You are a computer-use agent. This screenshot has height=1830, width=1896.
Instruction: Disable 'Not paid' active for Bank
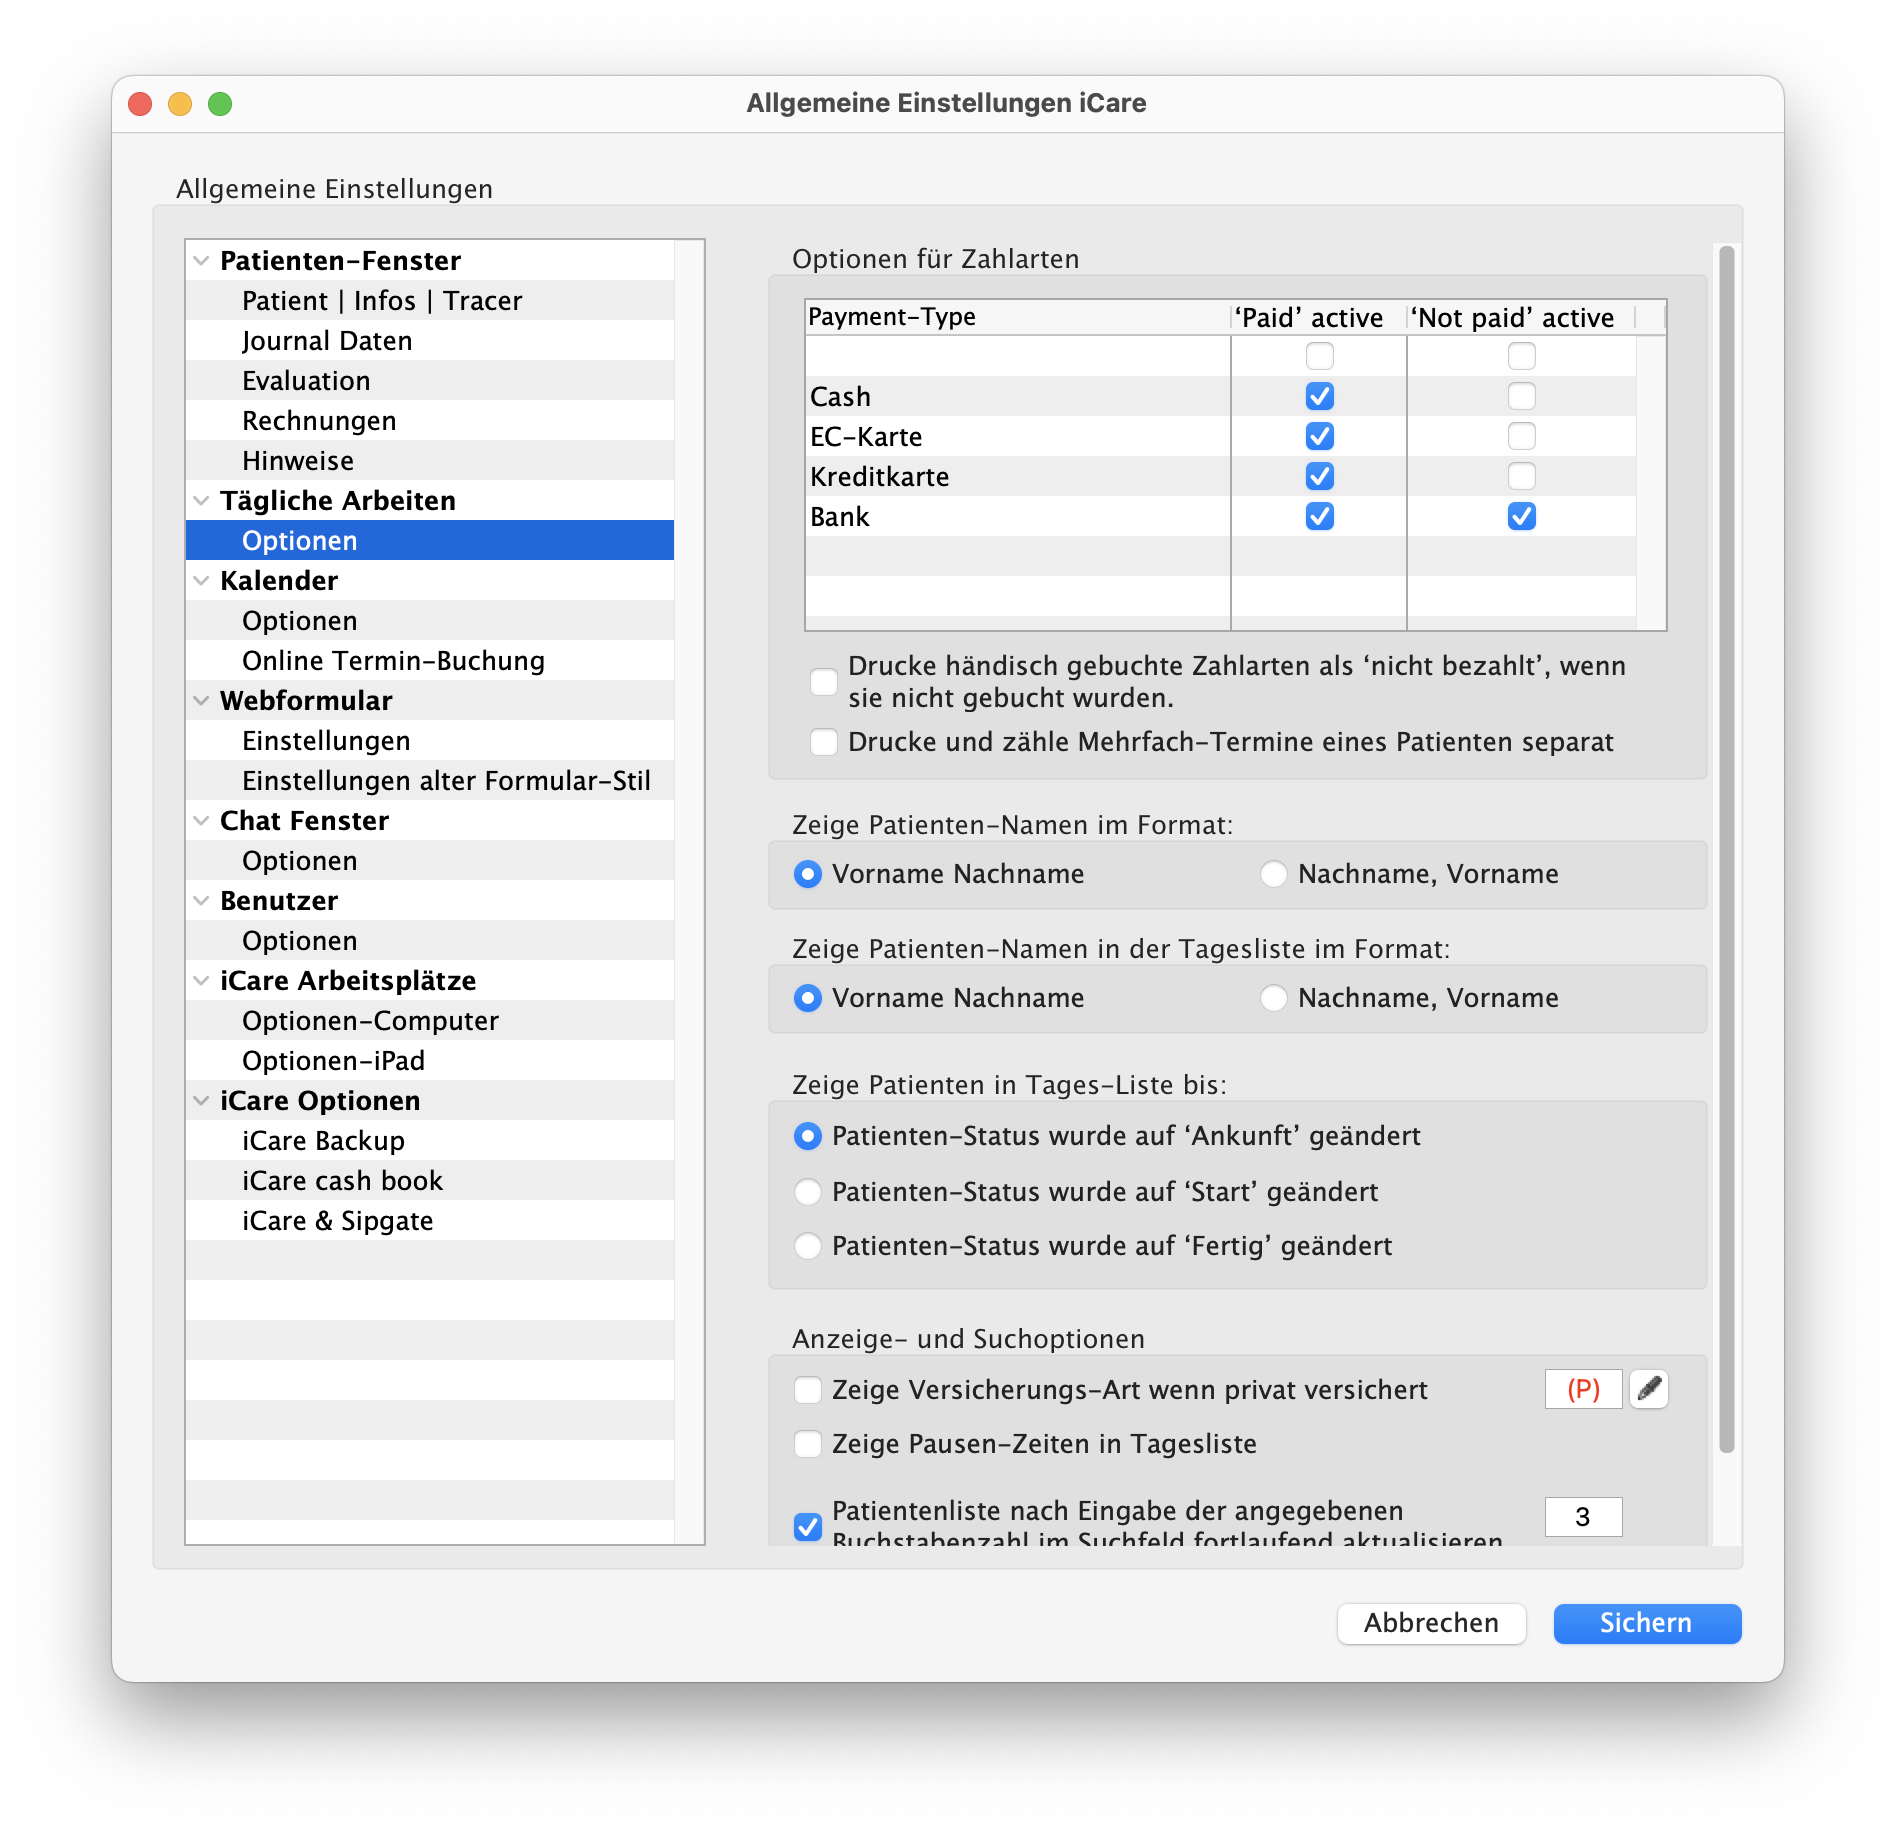tap(1521, 517)
